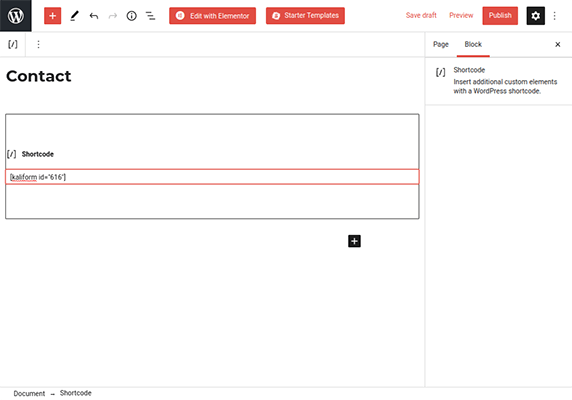Undo the last change
This screenshot has height=400, width=572.
point(94,16)
